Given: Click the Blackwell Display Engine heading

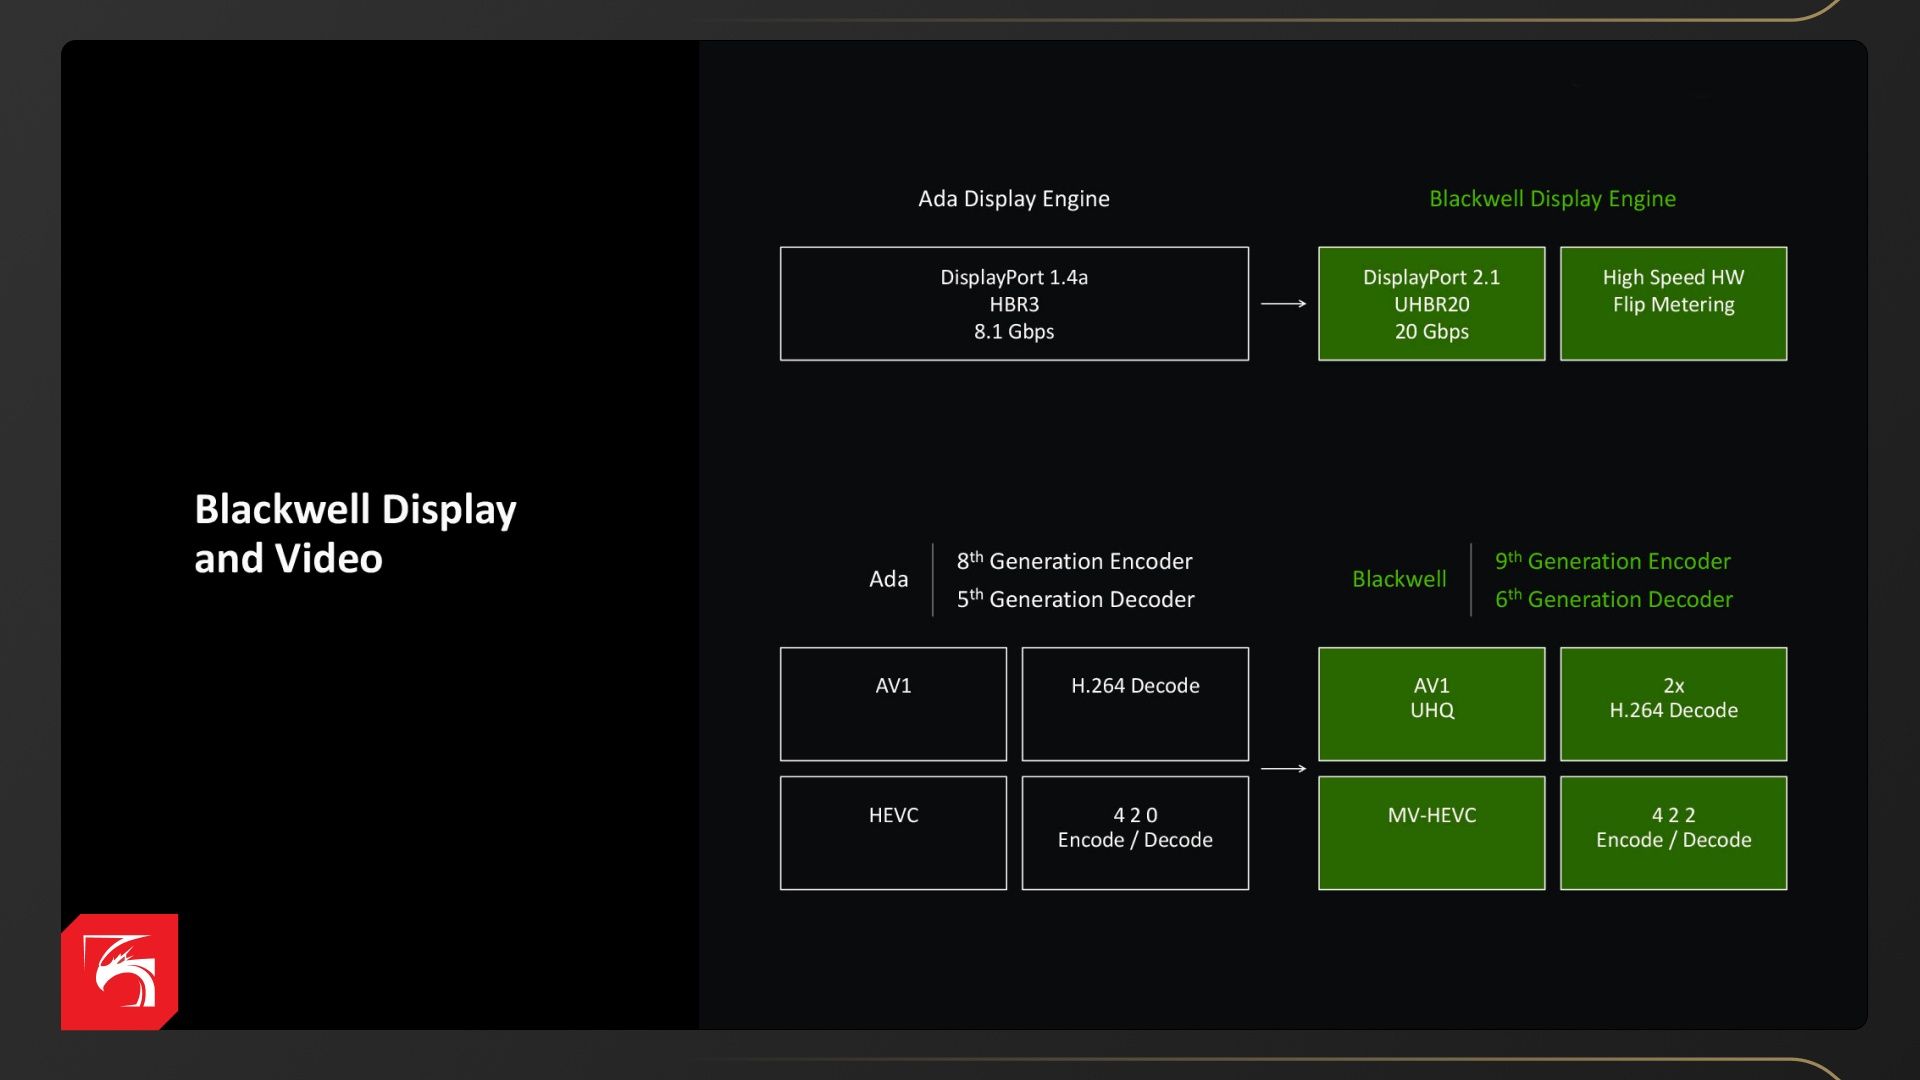Looking at the screenshot, I should 1552,199.
